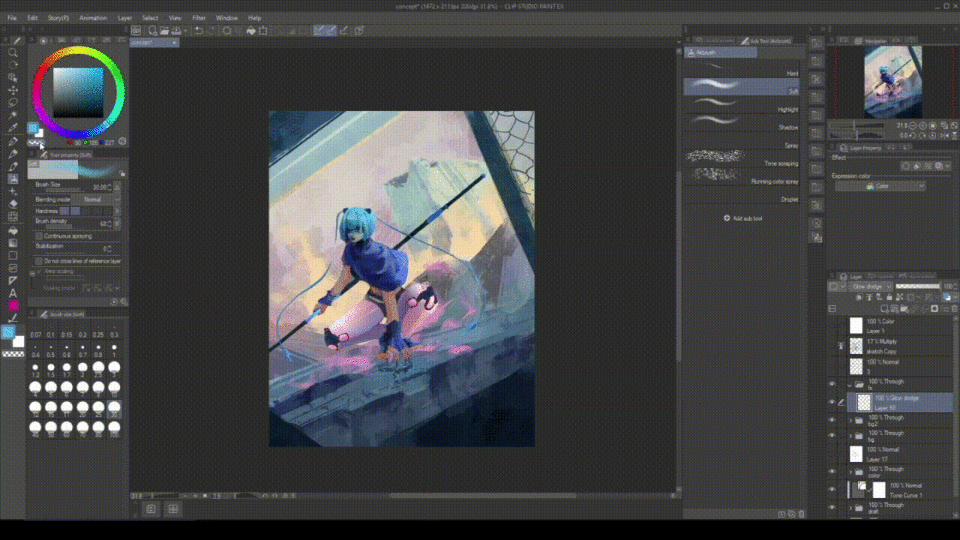960x540 pixels.
Task: Click the magenta material color icon in toolbar
Action: click(13, 306)
